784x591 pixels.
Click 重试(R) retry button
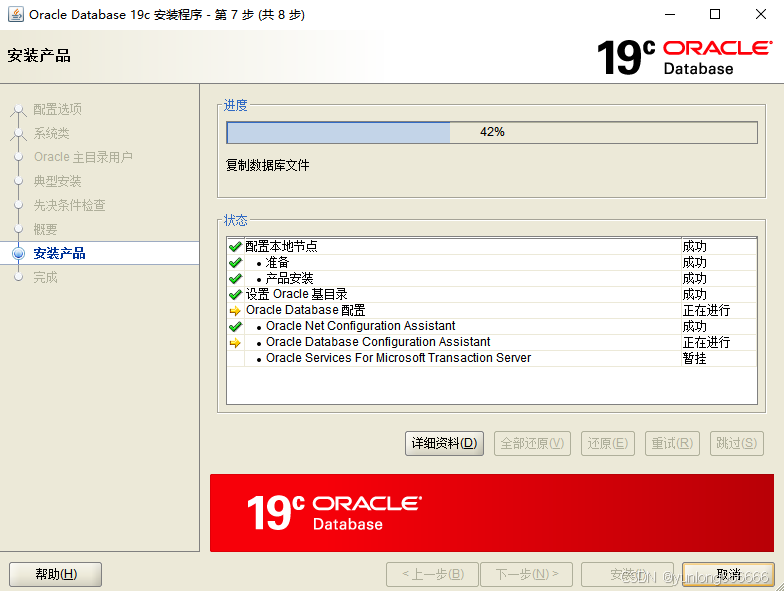(x=672, y=444)
